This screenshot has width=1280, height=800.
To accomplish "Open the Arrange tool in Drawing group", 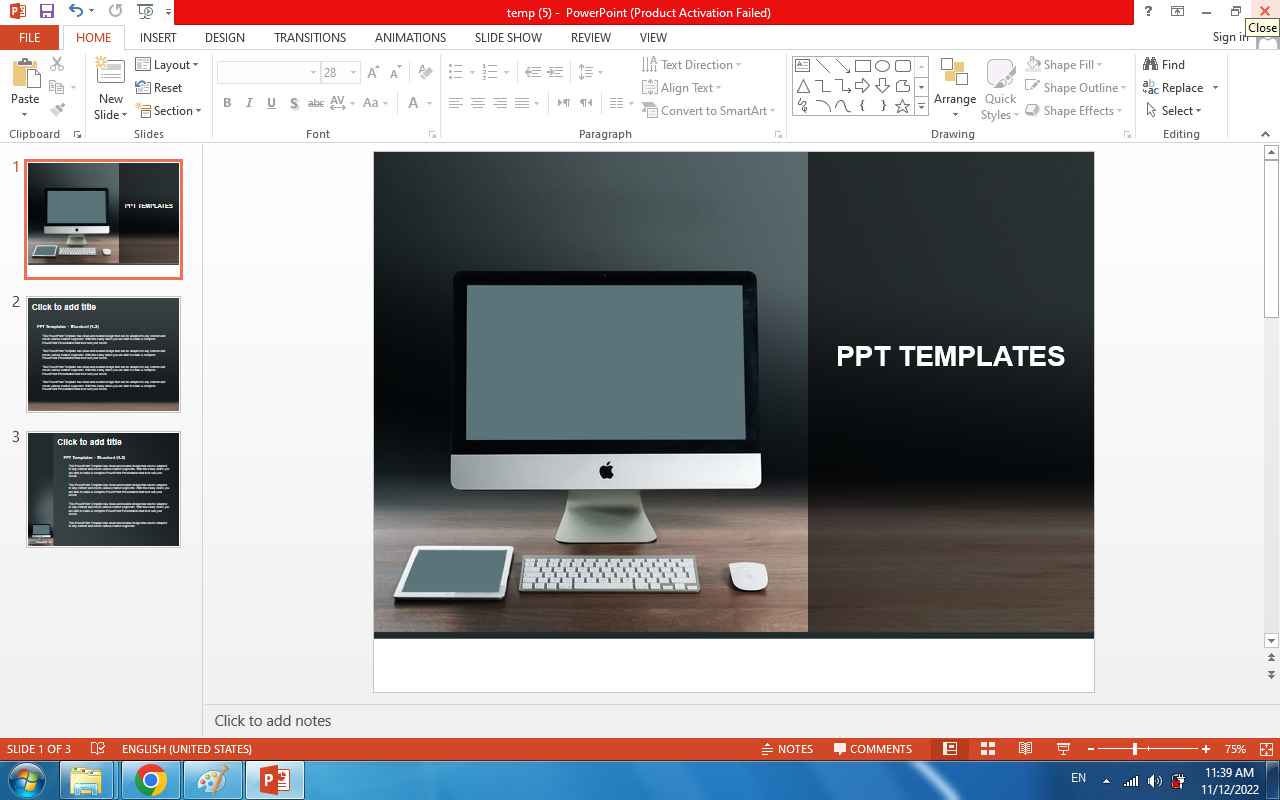I will click(x=954, y=85).
